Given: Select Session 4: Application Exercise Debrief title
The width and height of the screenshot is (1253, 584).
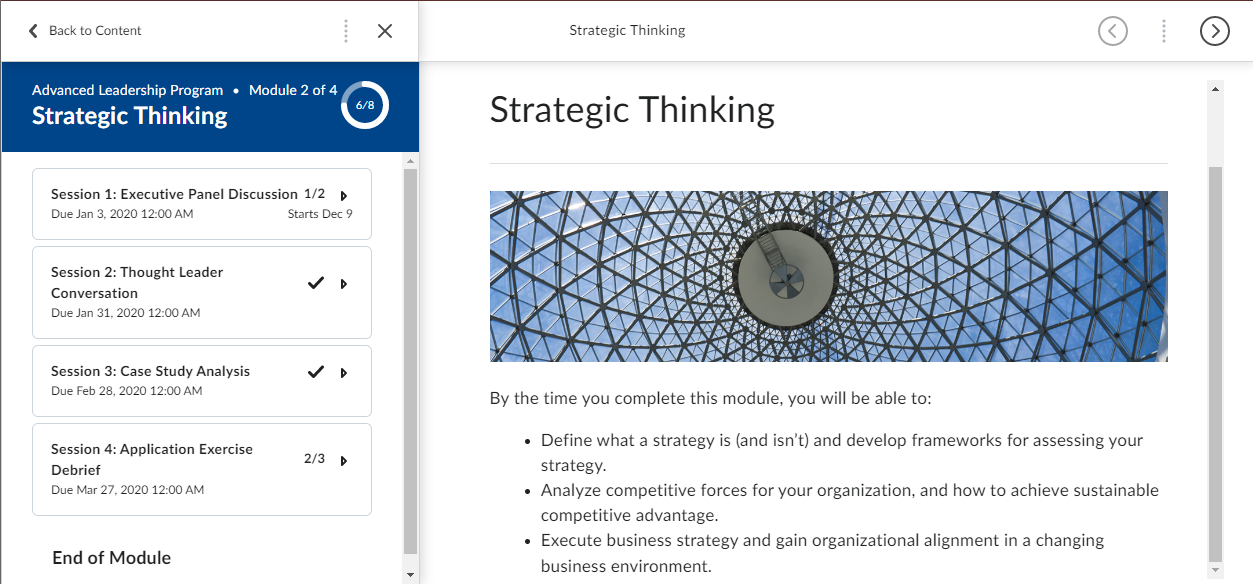Looking at the screenshot, I should click(152, 459).
